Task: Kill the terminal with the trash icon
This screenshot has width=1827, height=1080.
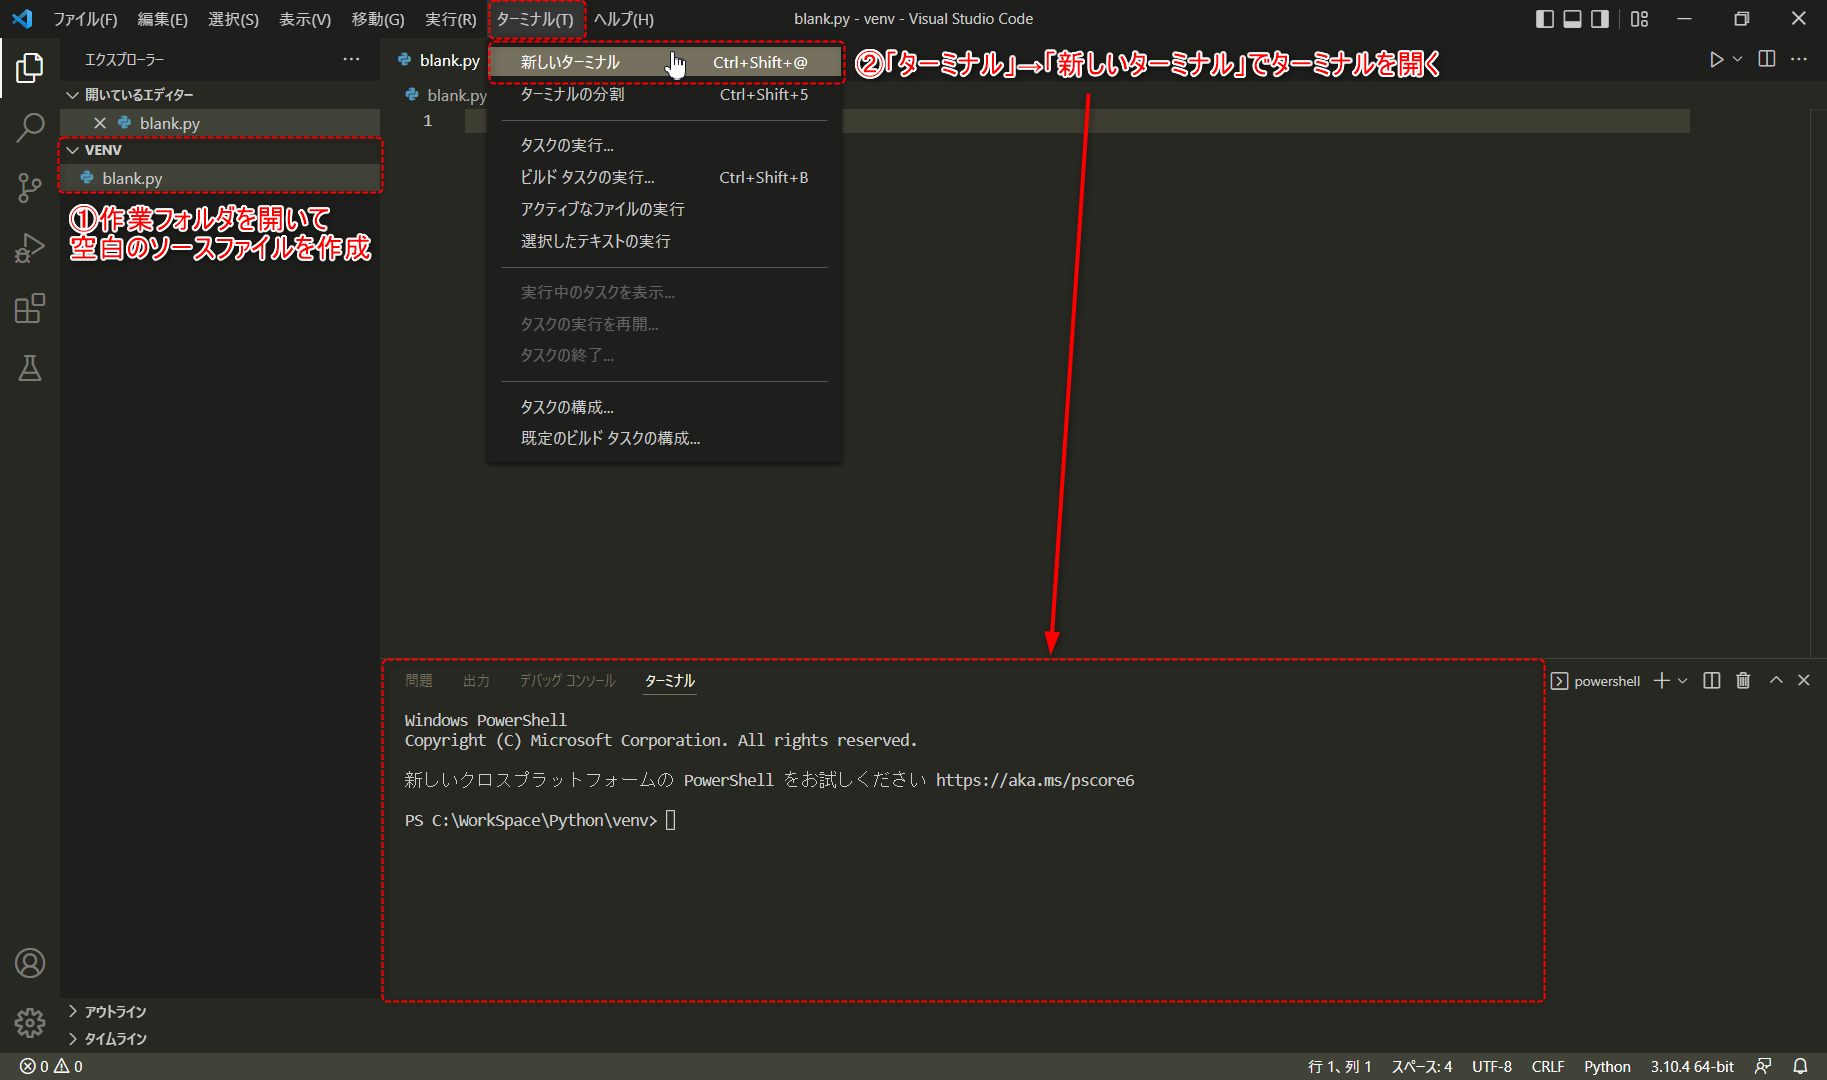Action: [x=1744, y=680]
